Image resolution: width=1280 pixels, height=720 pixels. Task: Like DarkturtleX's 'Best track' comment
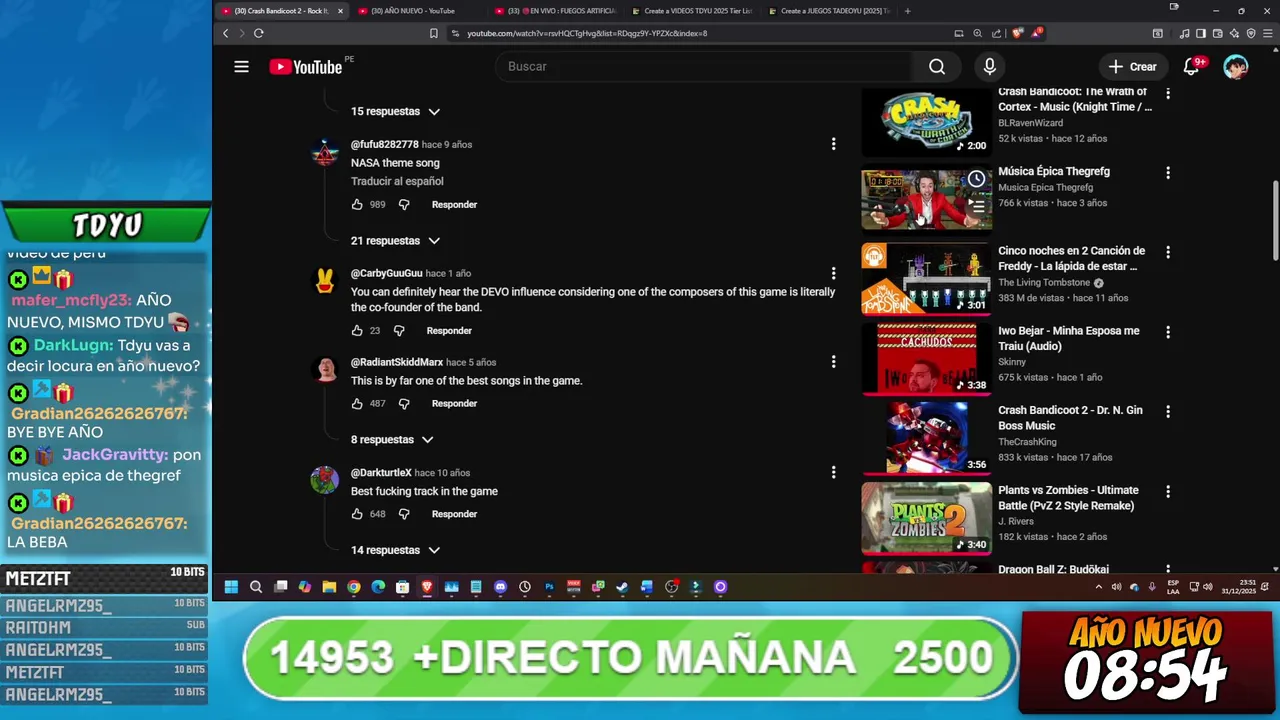coord(357,514)
